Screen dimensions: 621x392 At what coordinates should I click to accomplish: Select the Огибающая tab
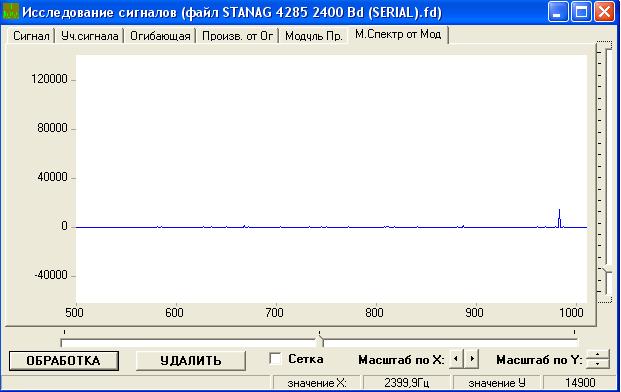[x=160, y=36]
